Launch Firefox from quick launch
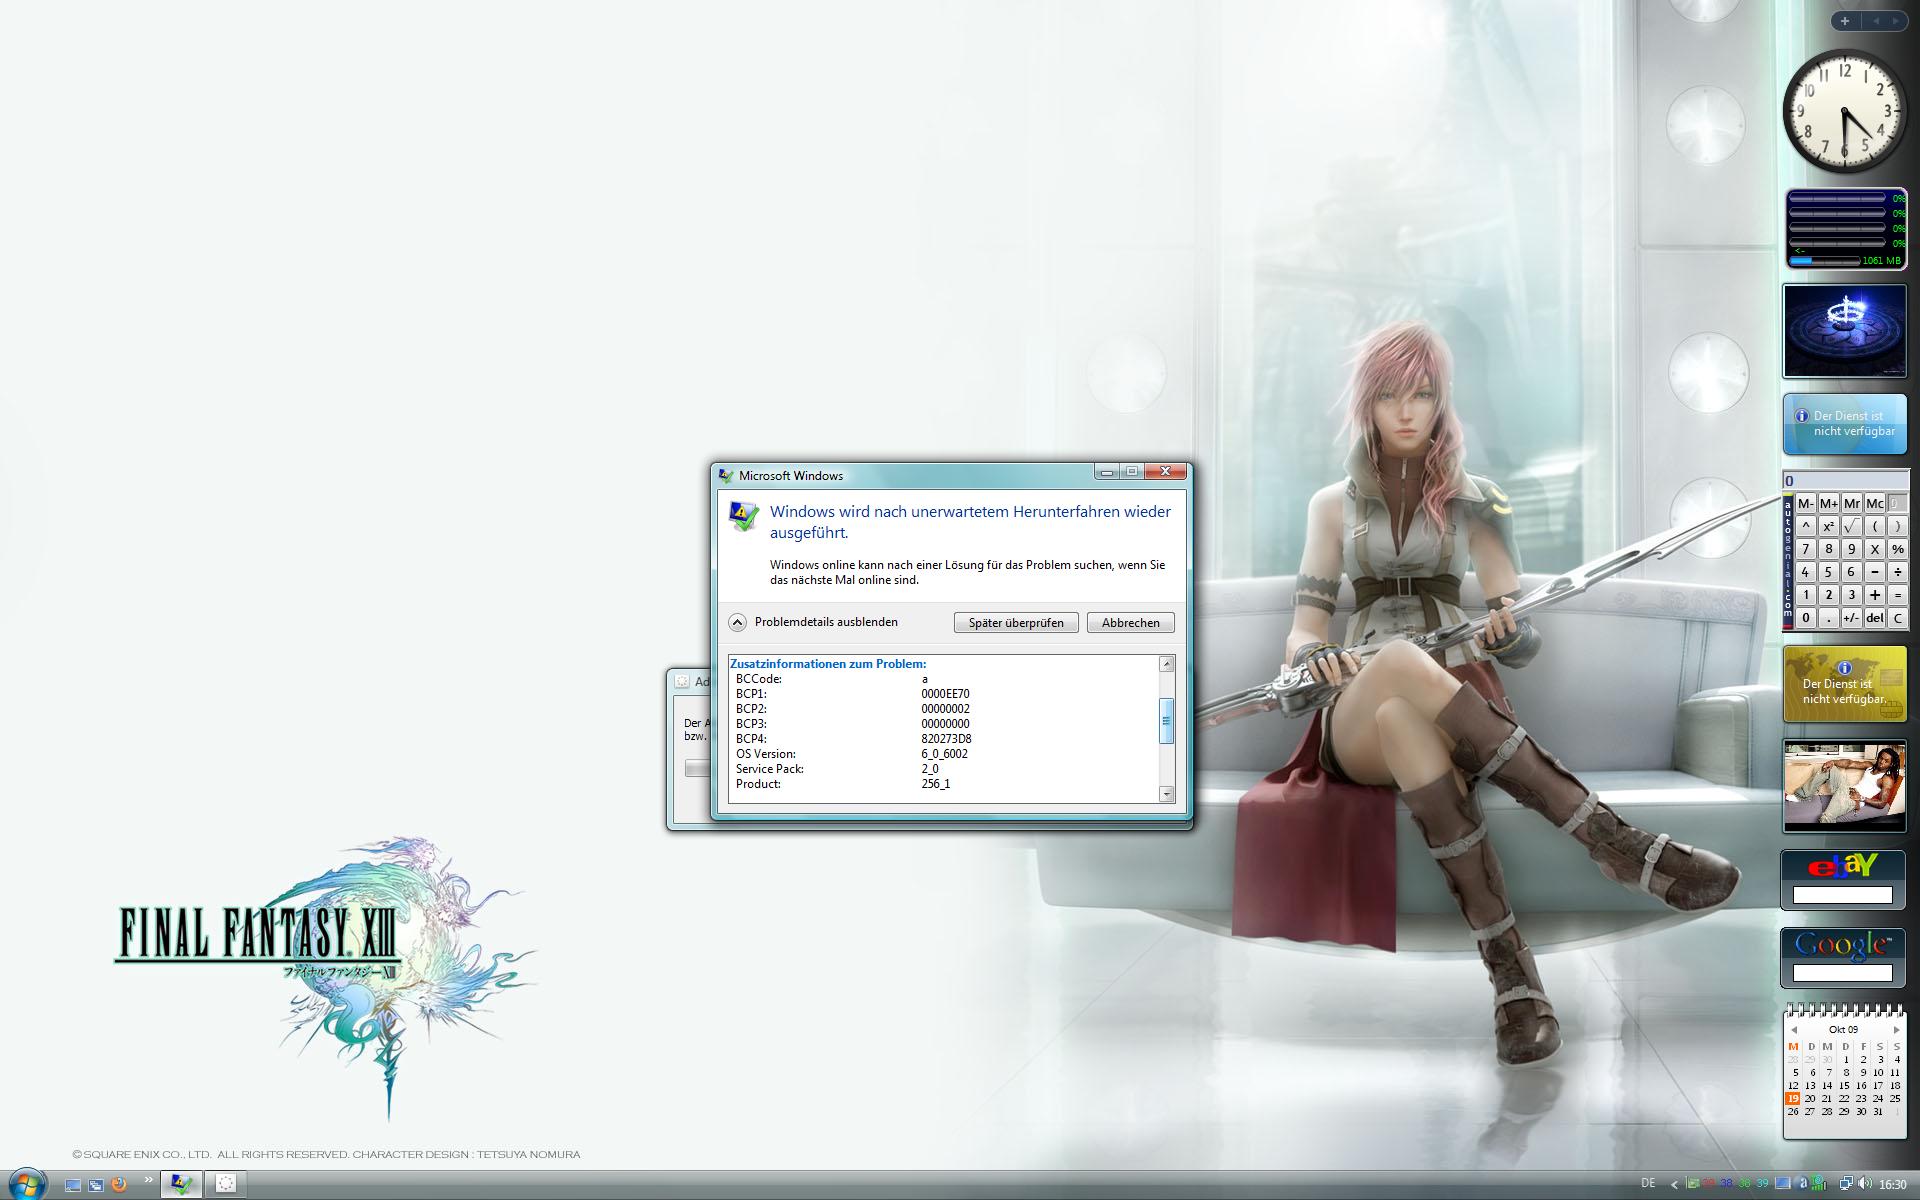 [x=119, y=1185]
